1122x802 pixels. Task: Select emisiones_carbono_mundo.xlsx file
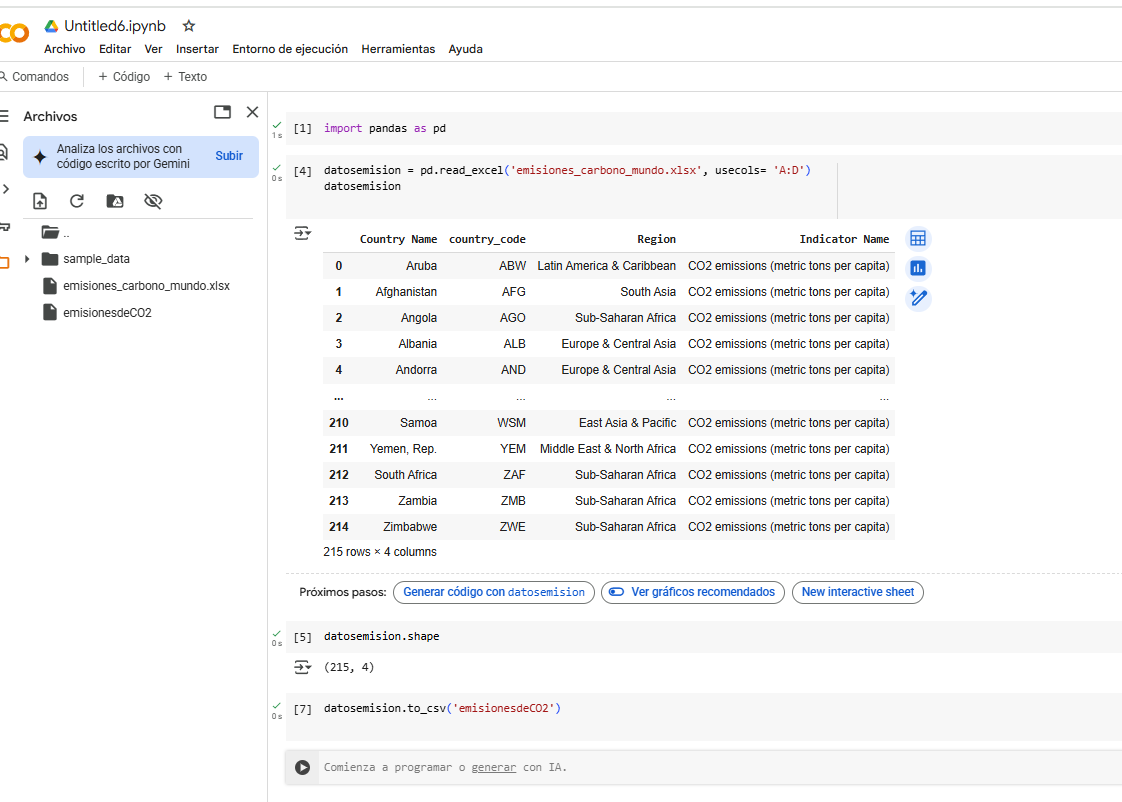click(146, 286)
